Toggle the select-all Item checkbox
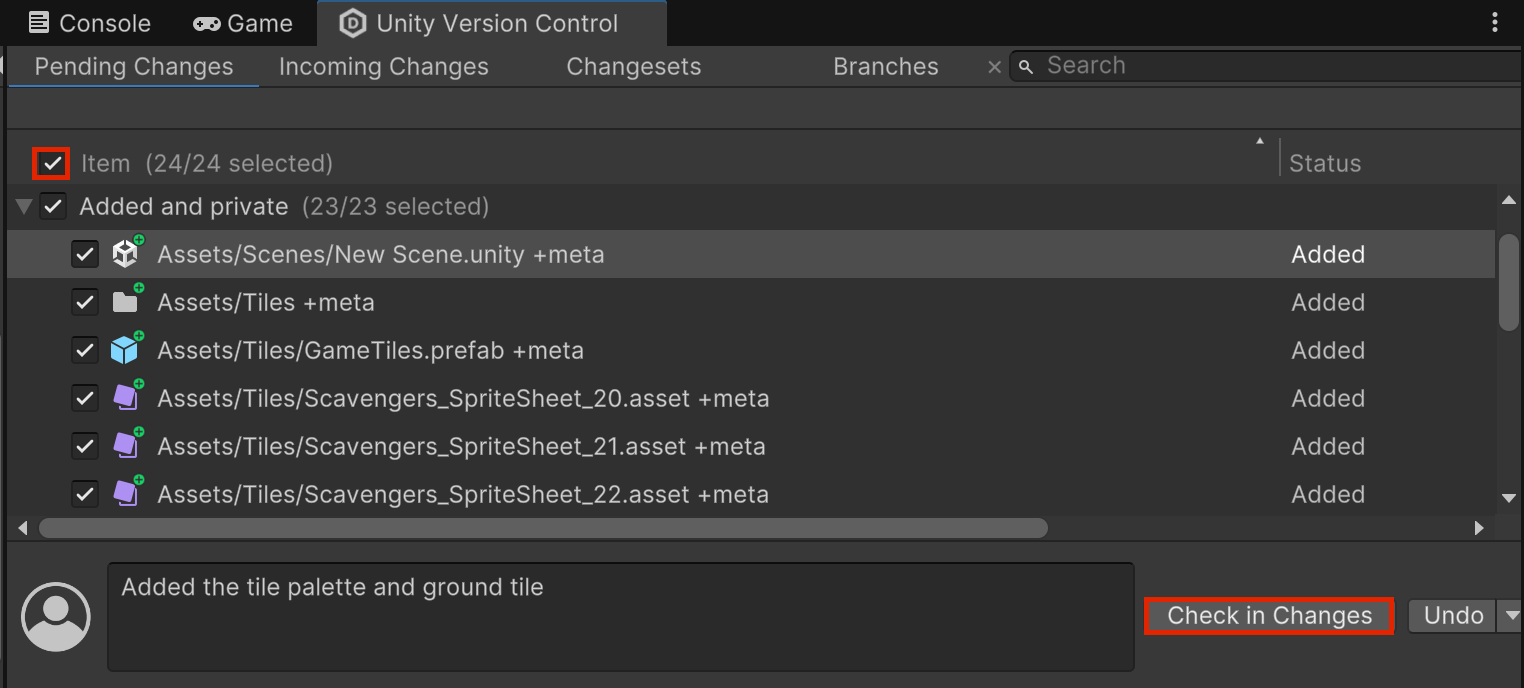 click(52, 163)
